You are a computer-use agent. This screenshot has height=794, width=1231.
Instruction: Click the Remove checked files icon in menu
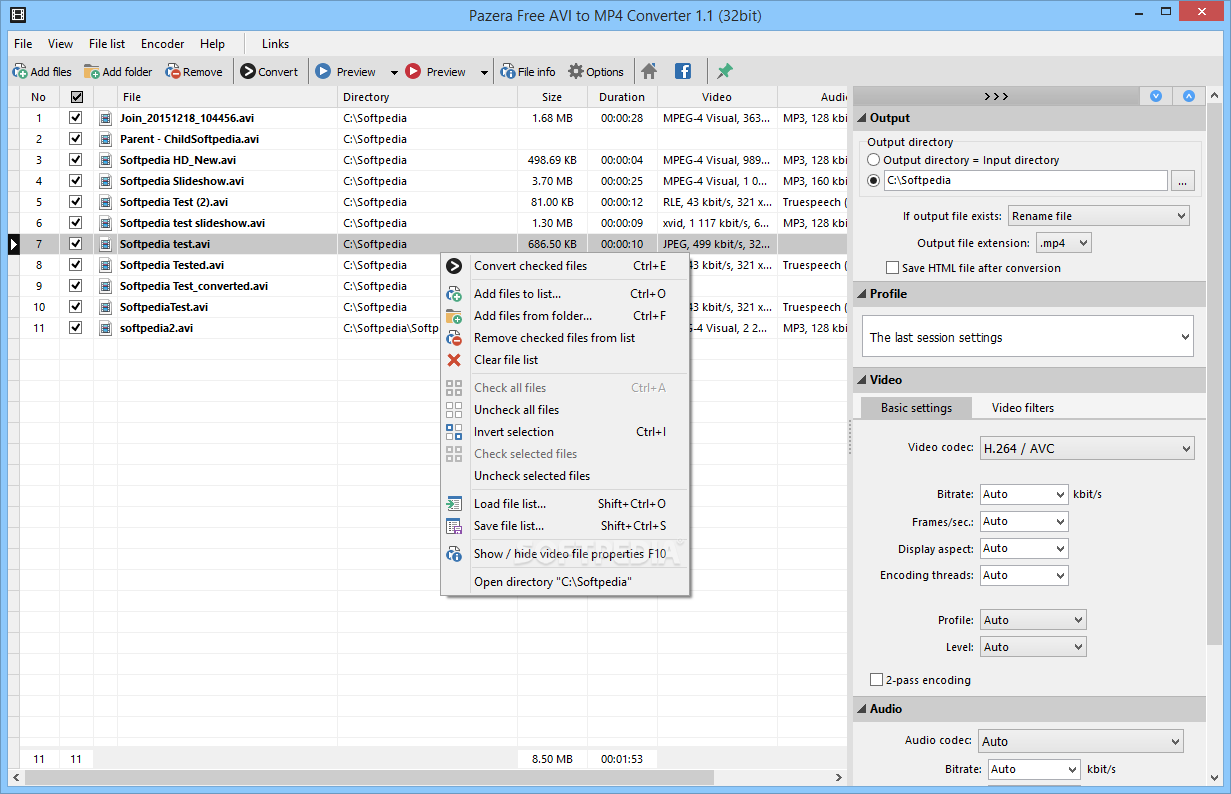click(x=454, y=338)
